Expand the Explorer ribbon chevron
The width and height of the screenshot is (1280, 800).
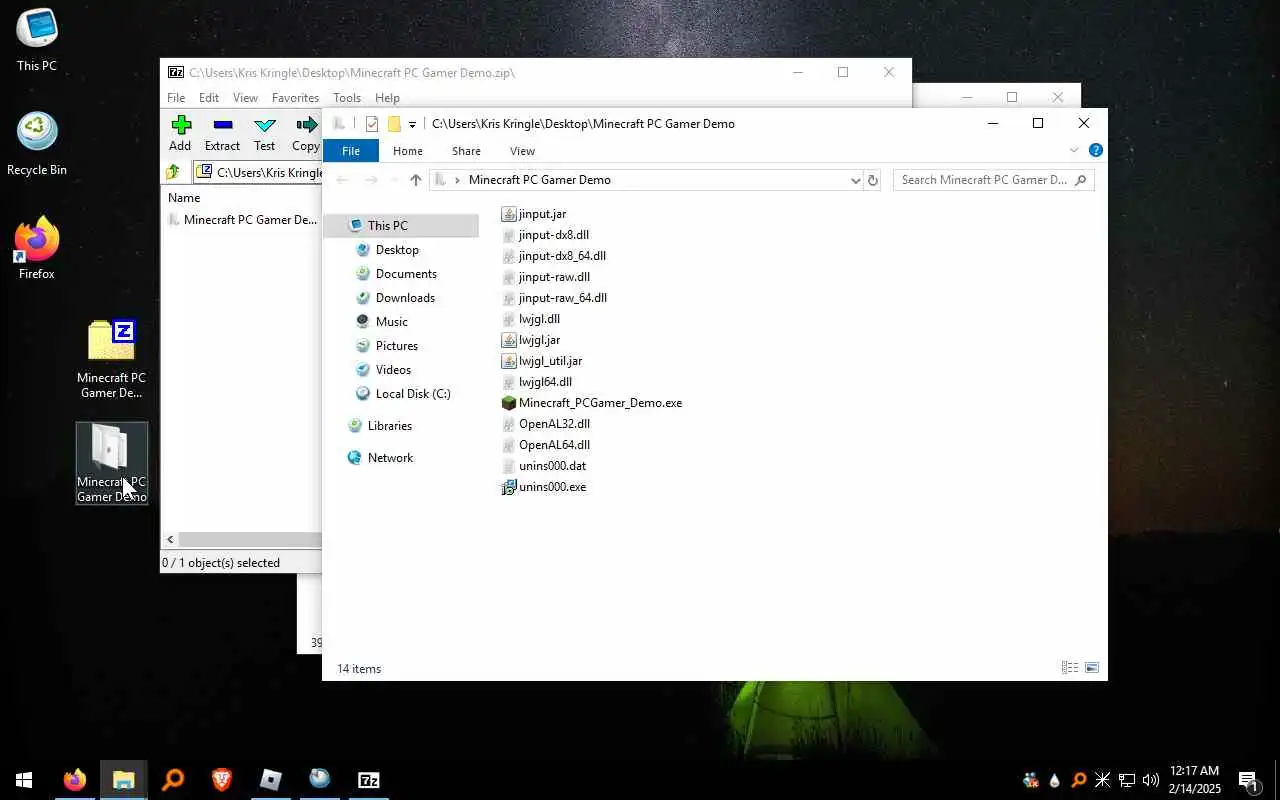[x=1074, y=150]
